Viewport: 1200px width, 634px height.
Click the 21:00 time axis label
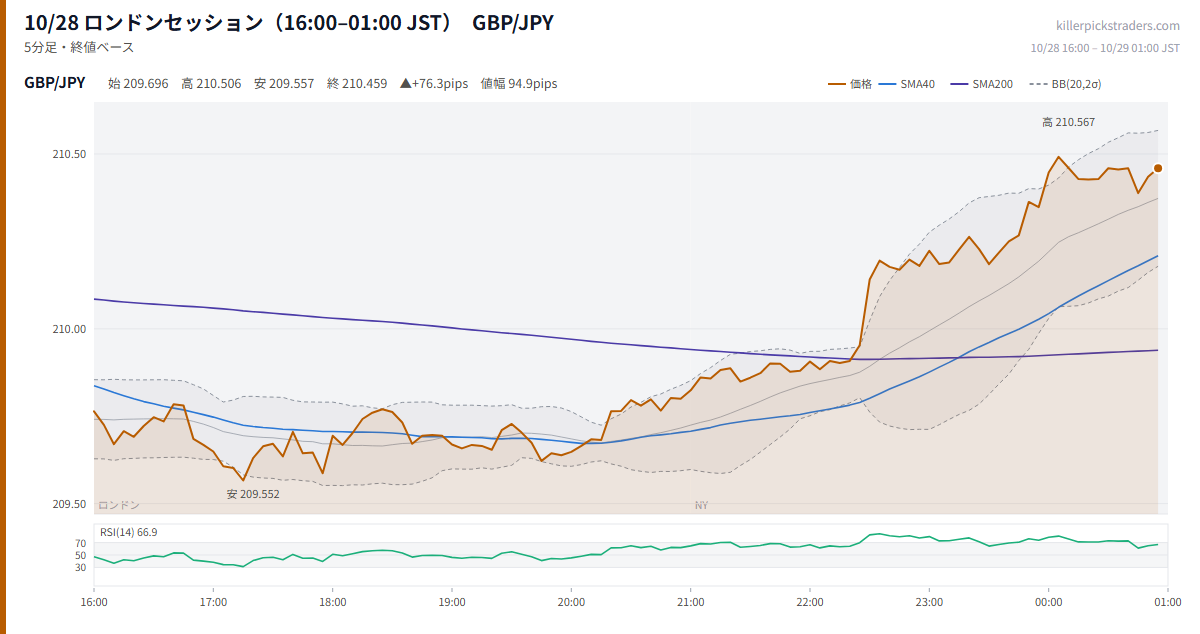click(691, 603)
